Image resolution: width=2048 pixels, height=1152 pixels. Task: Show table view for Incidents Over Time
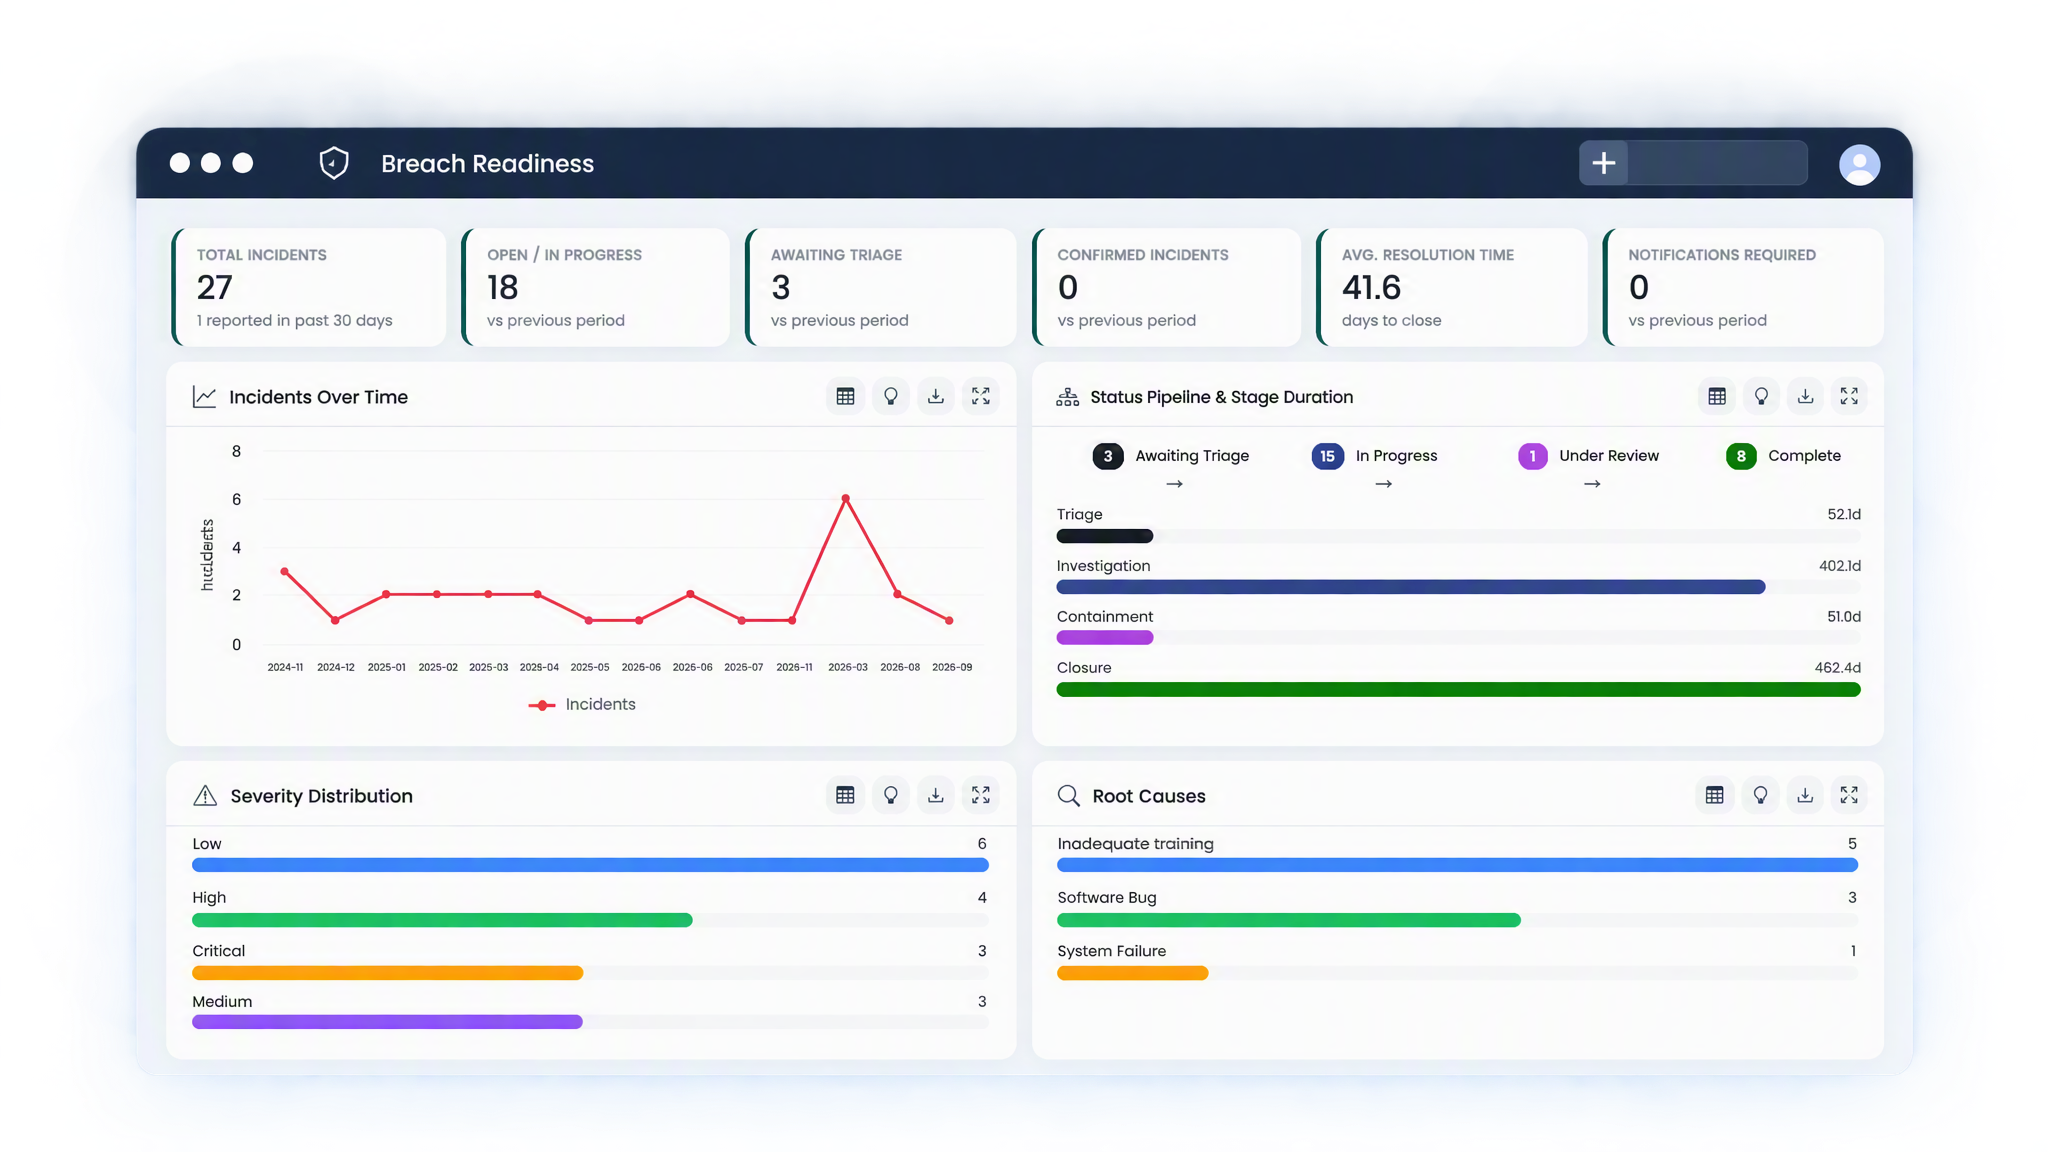845,396
